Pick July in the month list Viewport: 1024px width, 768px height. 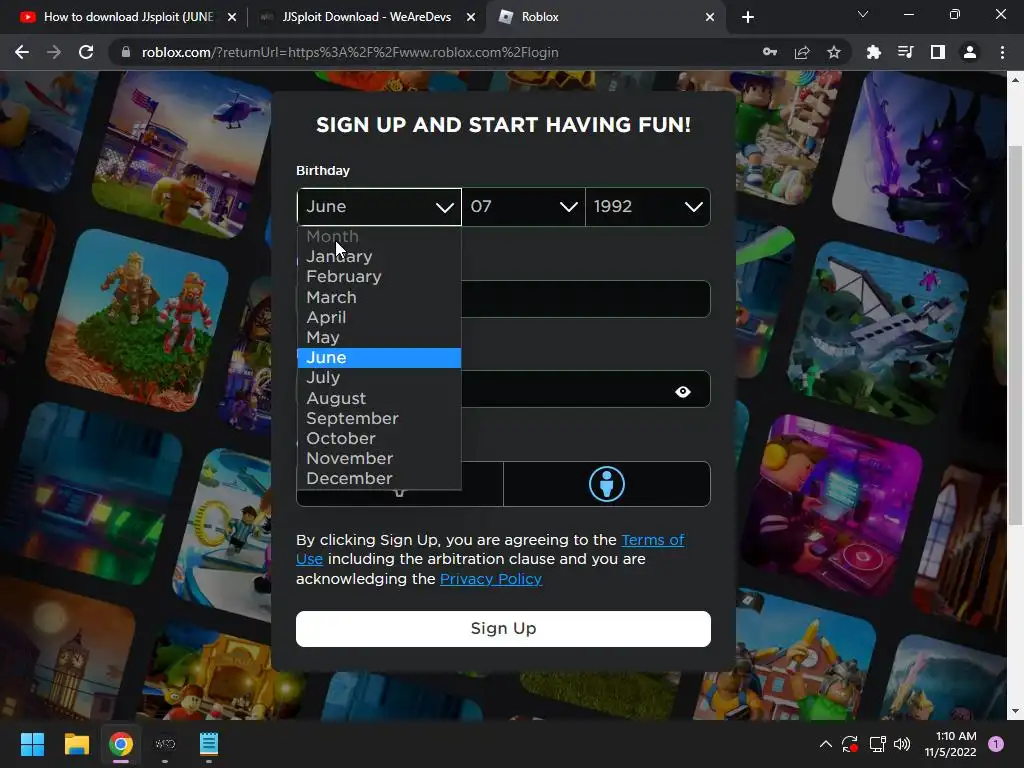379,377
